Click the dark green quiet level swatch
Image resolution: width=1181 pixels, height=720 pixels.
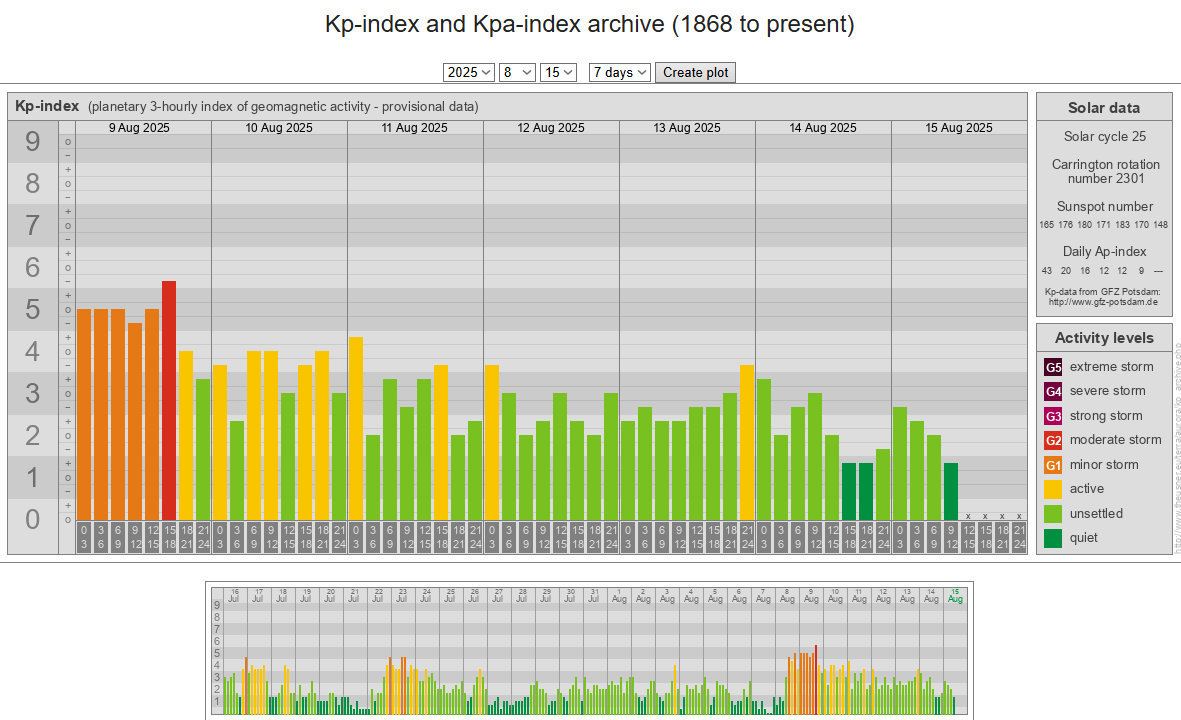(x=1053, y=538)
